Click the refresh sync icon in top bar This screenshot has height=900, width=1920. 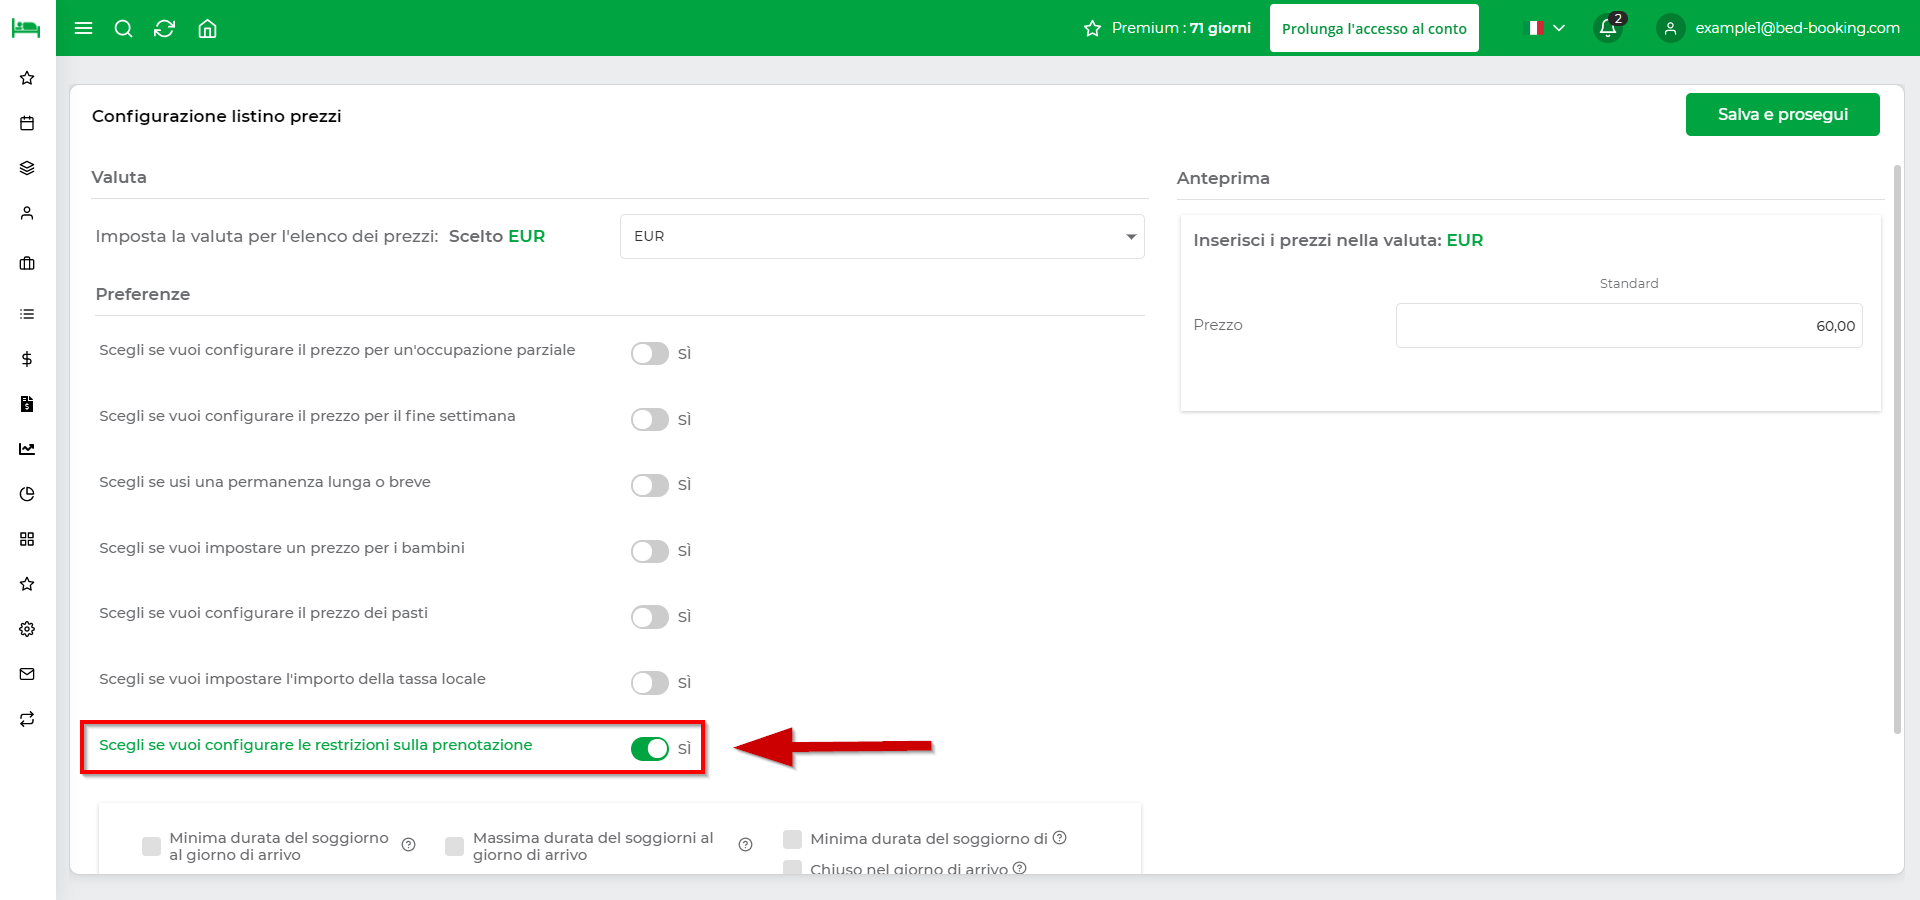pyautogui.click(x=165, y=28)
